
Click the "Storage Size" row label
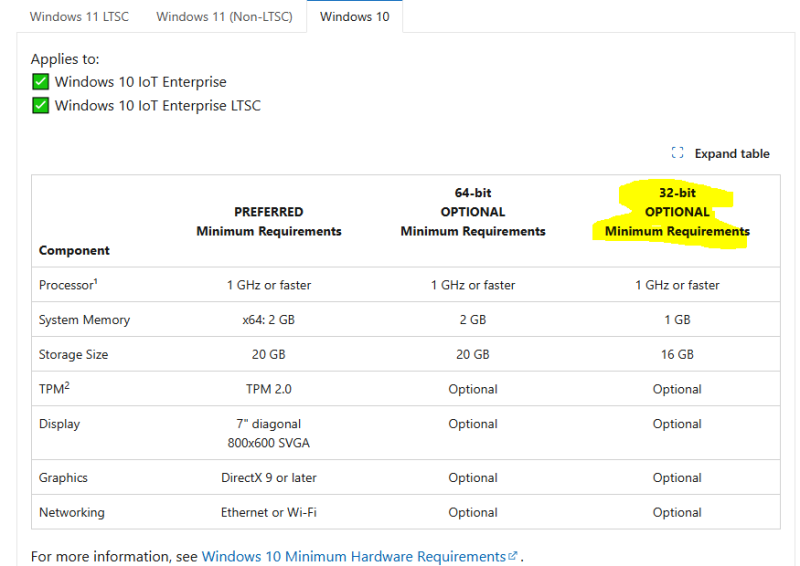click(x=73, y=354)
